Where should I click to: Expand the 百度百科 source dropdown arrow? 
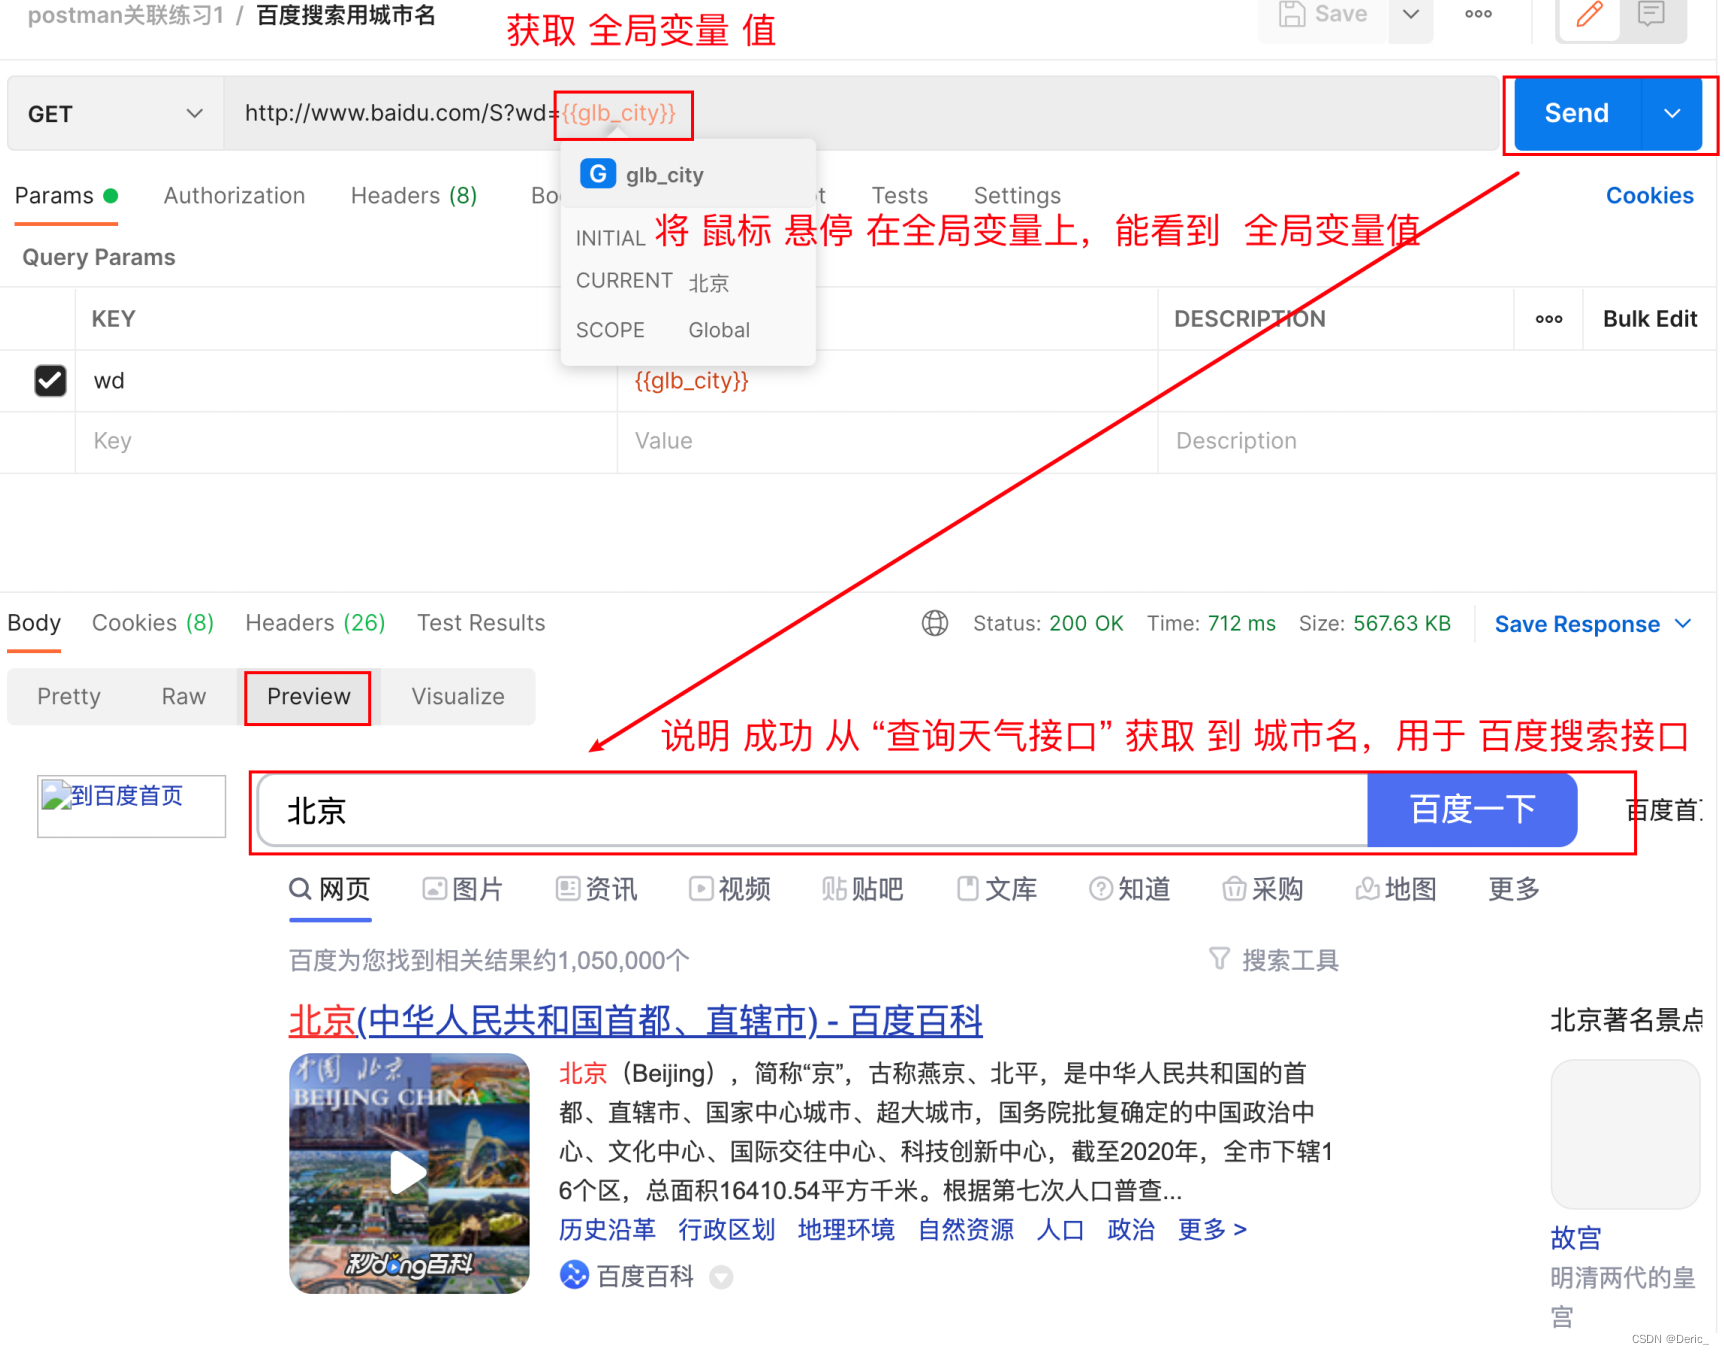(721, 1277)
